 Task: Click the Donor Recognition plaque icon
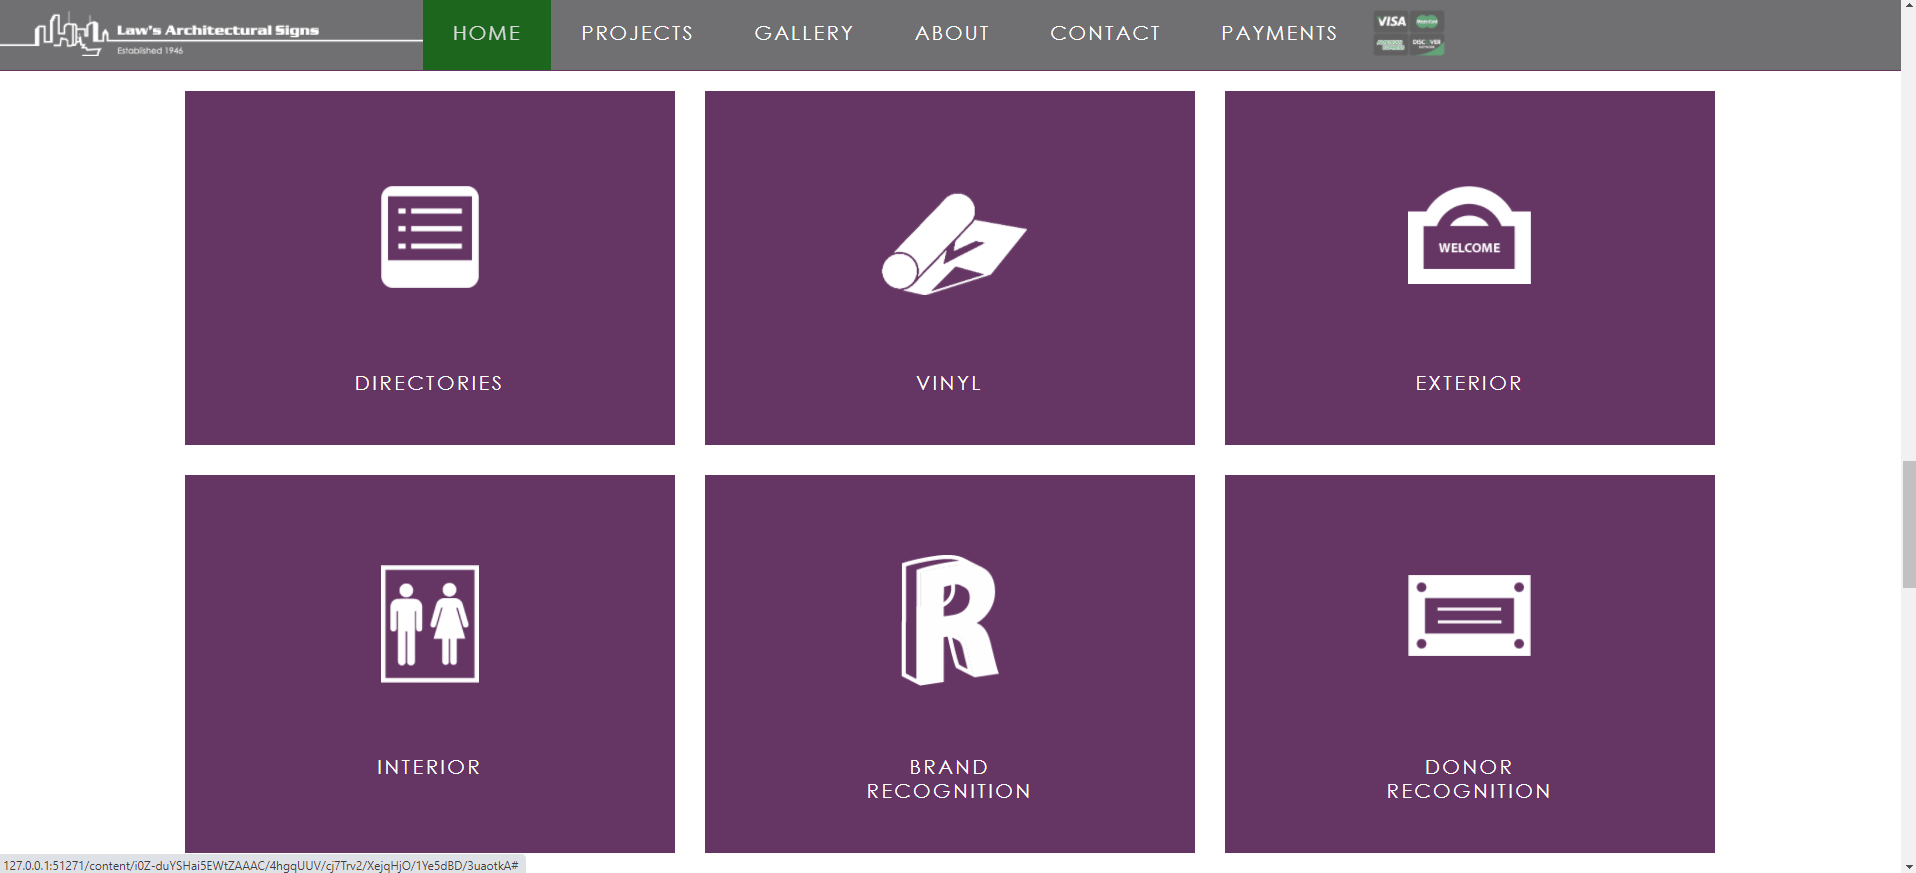[x=1469, y=615]
